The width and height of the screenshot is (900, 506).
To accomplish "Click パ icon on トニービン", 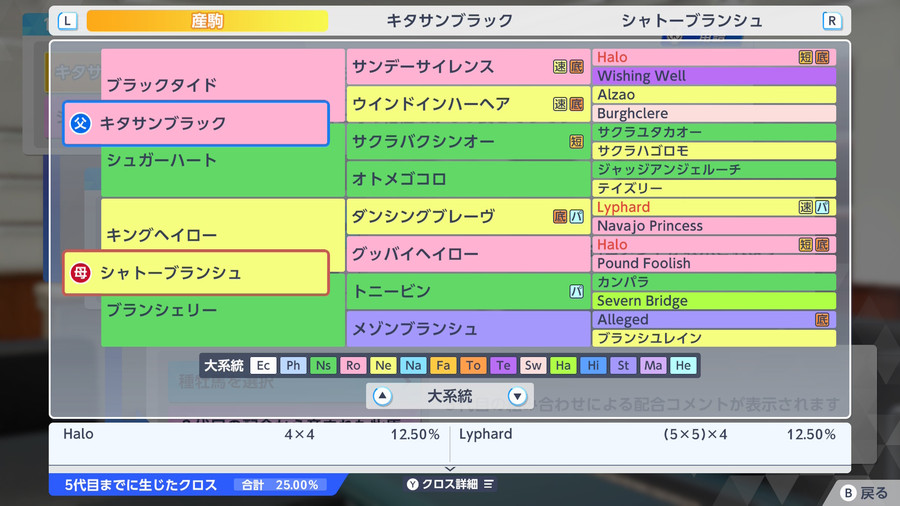I will pos(576,291).
